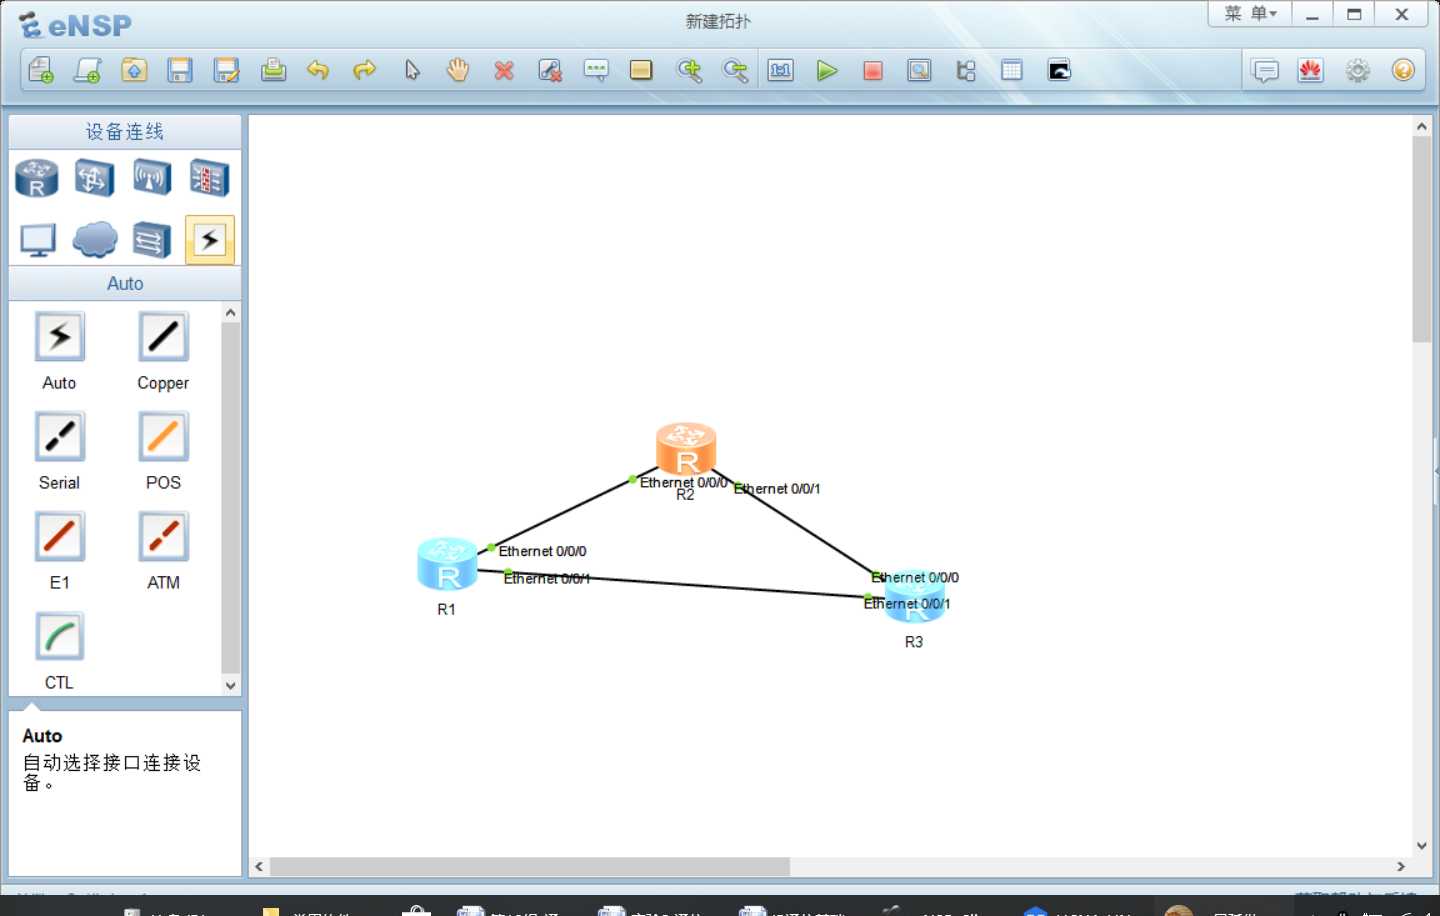
Task: Open the CLI console window icon
Action: tap(1059, 70)
